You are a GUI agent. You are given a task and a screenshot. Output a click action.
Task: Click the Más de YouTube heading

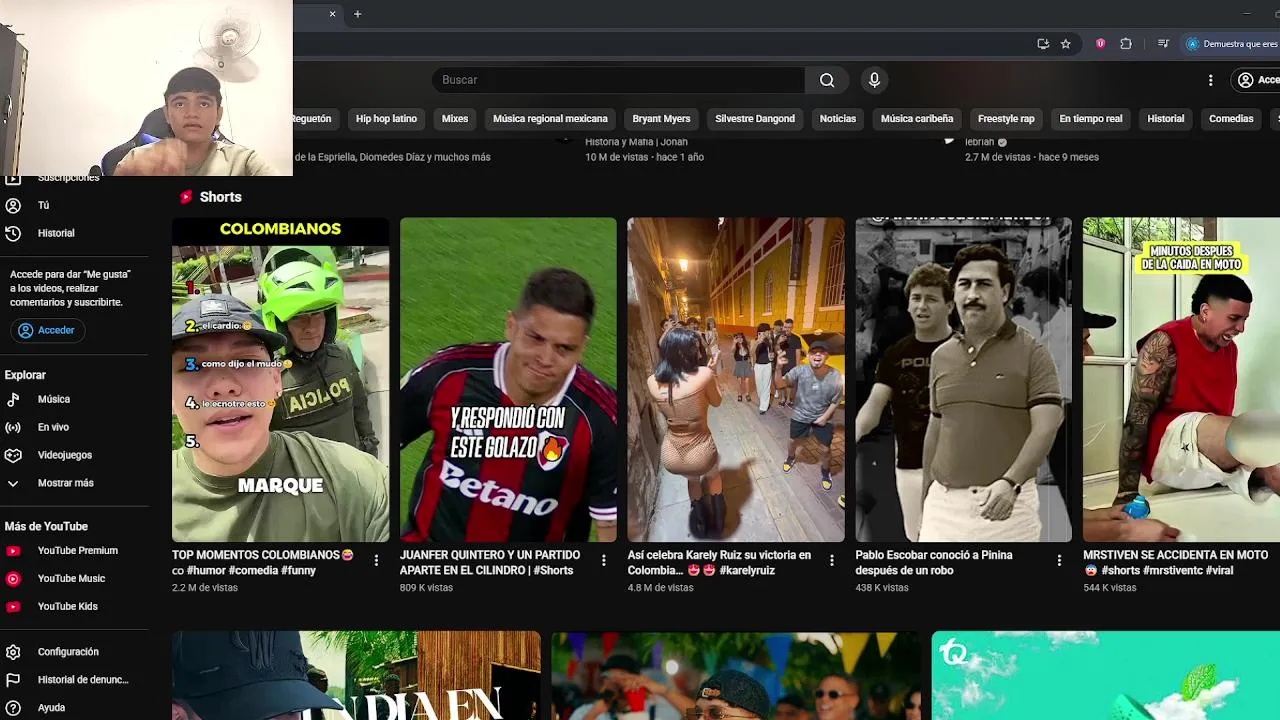coord(46,526)
